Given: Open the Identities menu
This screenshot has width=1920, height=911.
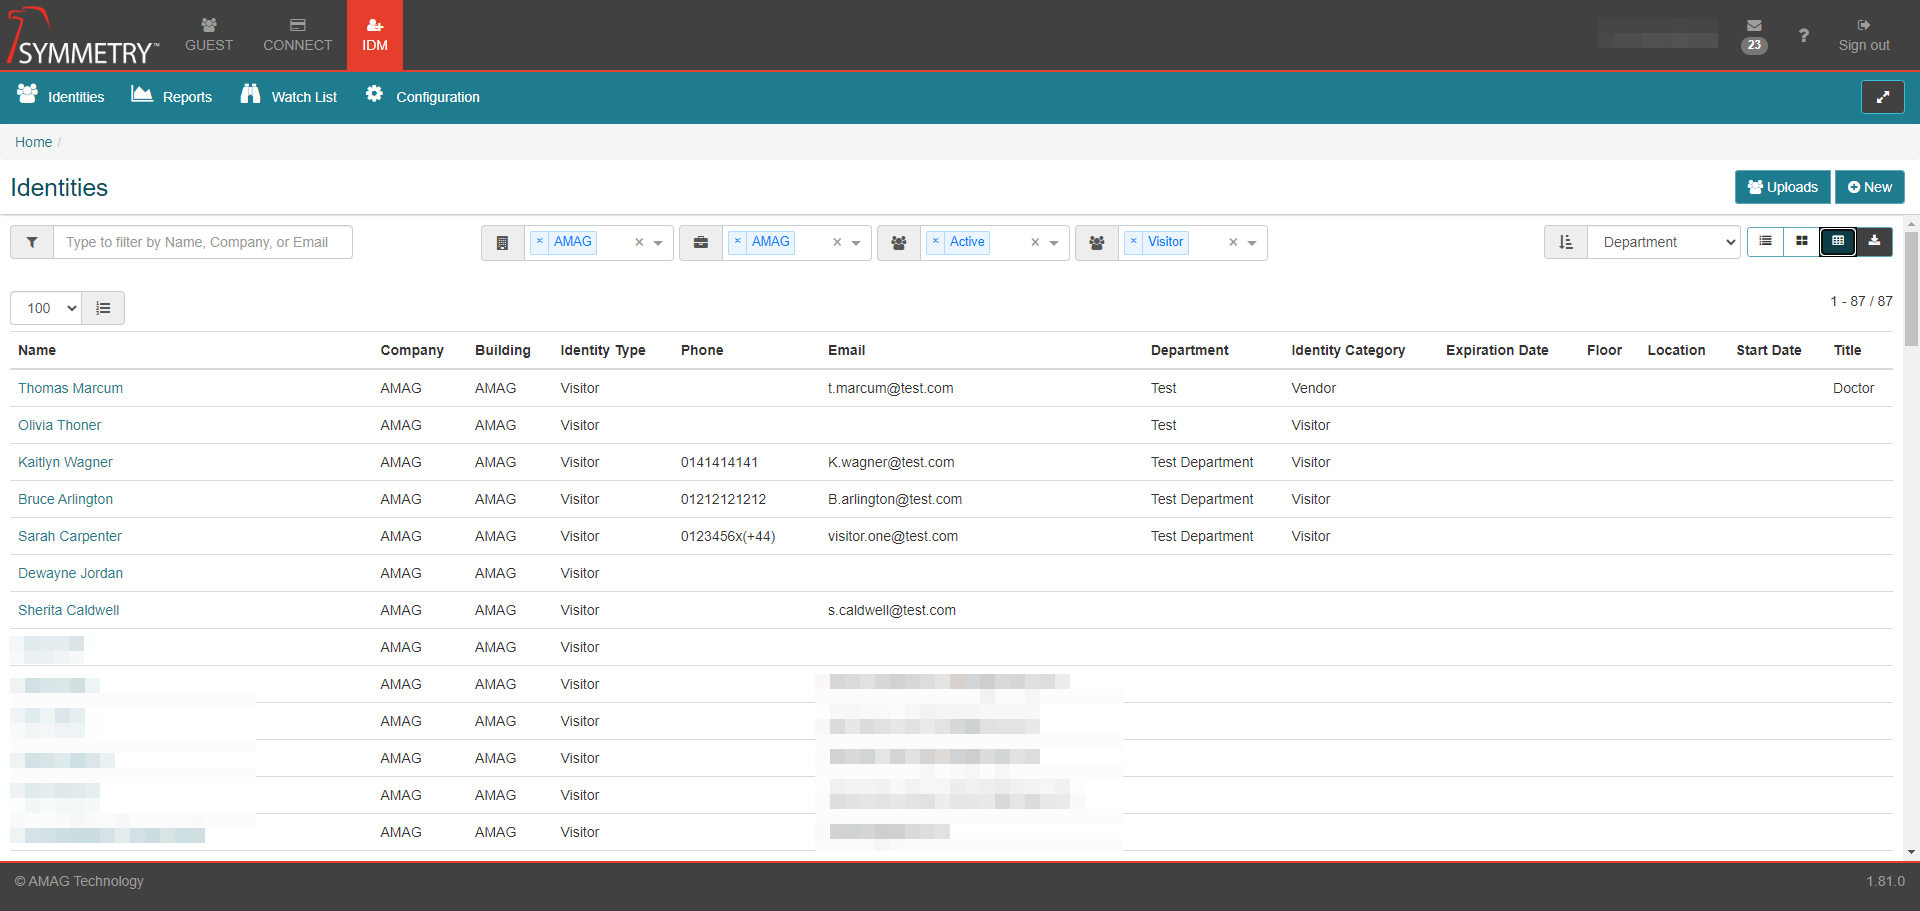Looking at the screenshot, I should (61, 96).
